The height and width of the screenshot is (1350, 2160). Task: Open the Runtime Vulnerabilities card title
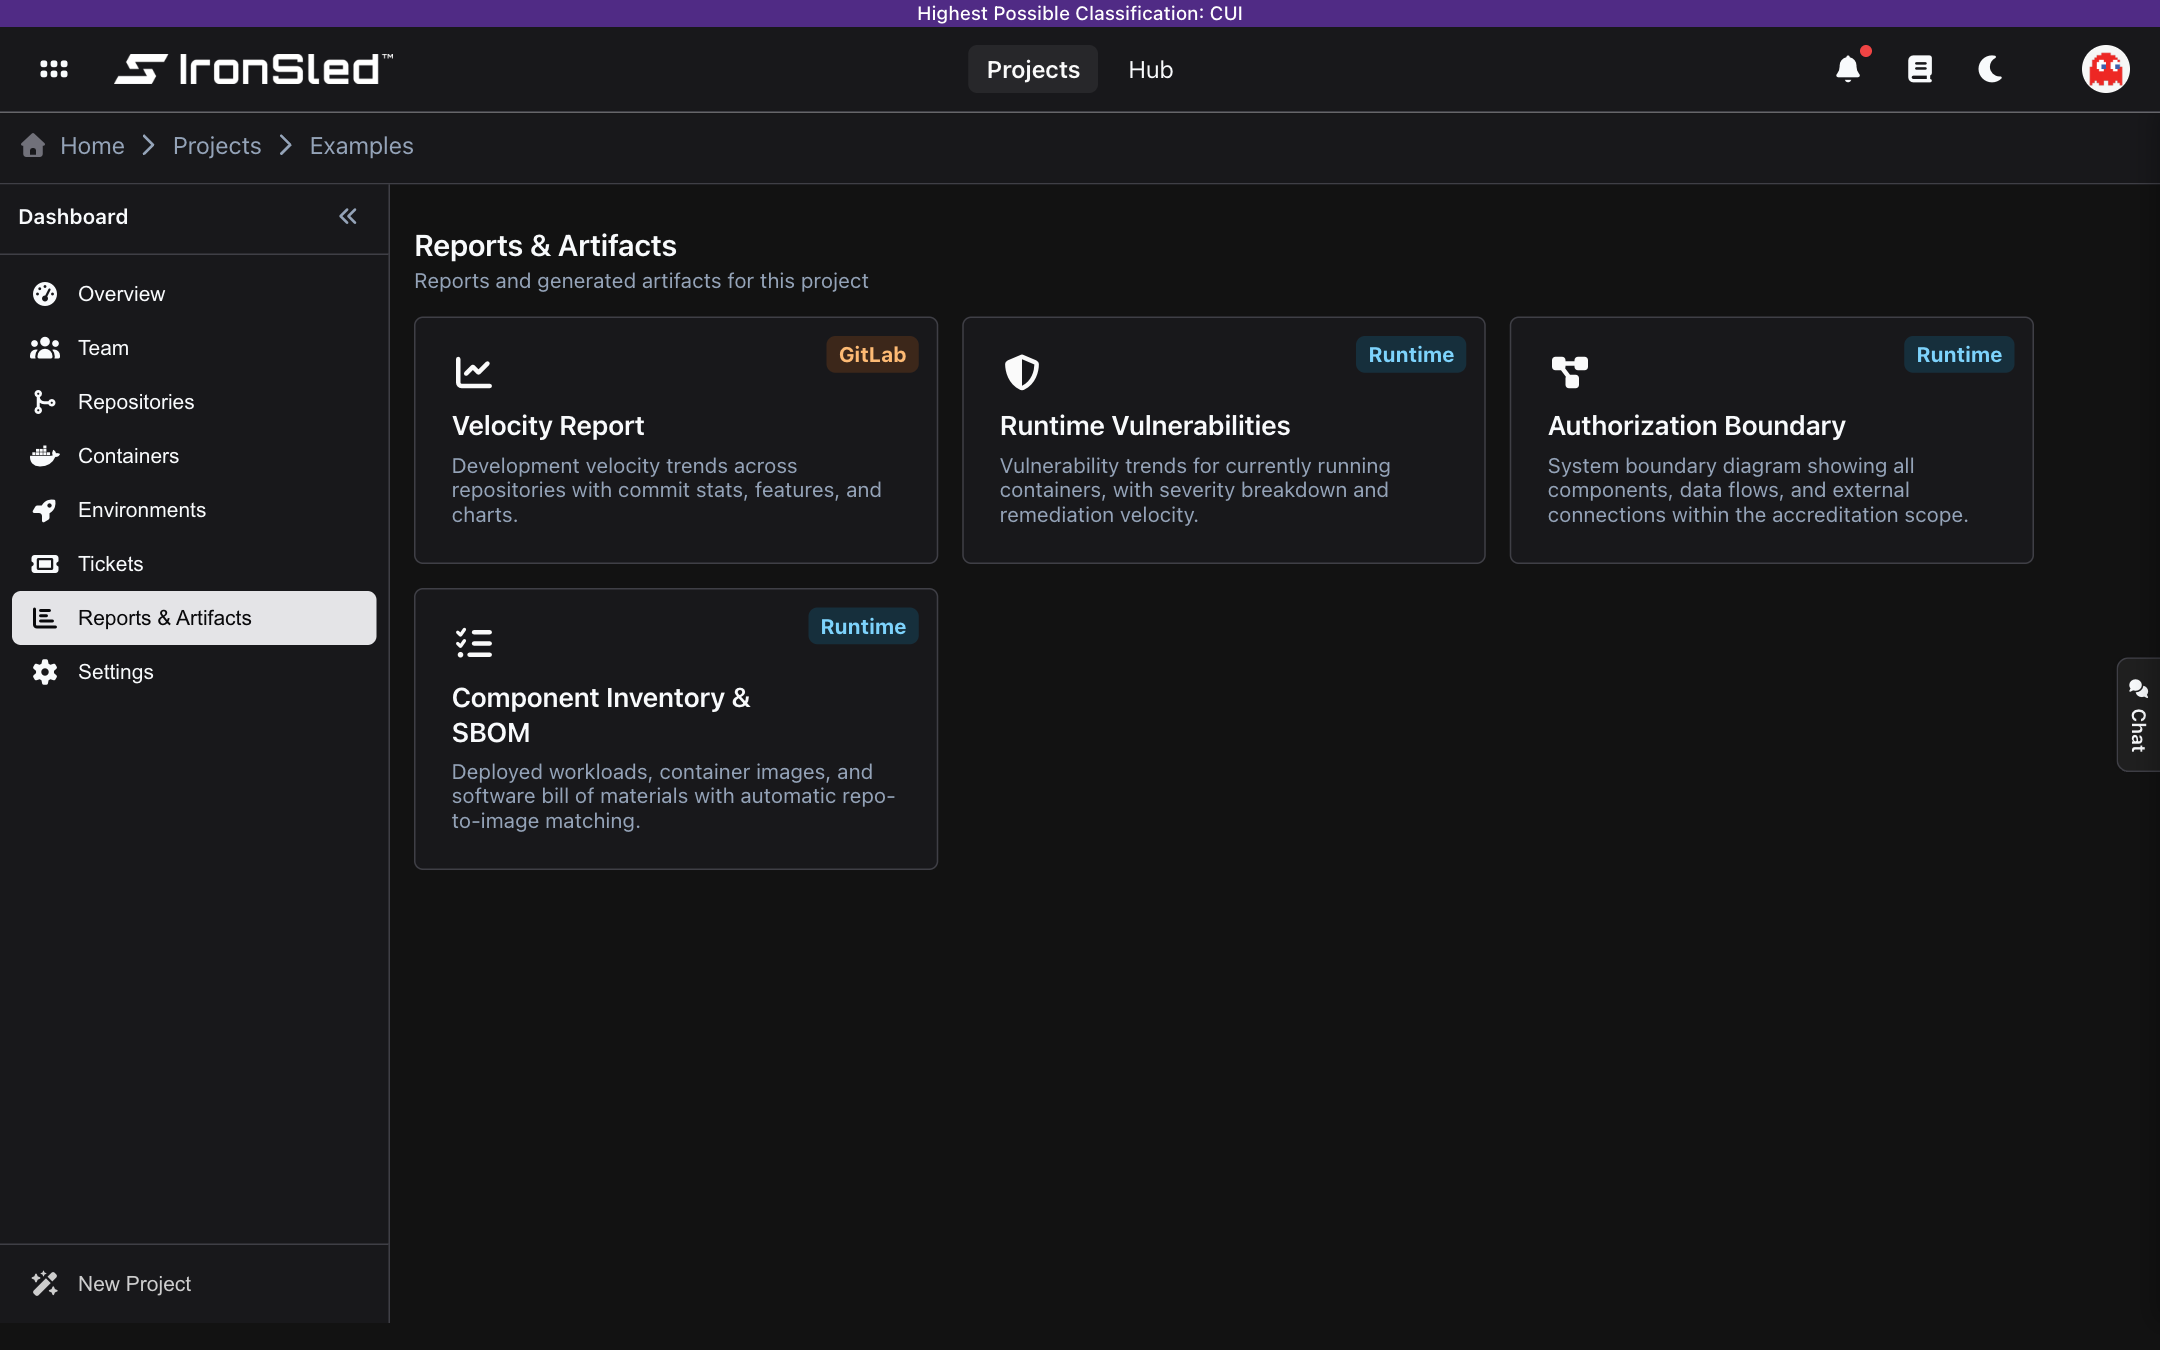[x=1145, y=426]
